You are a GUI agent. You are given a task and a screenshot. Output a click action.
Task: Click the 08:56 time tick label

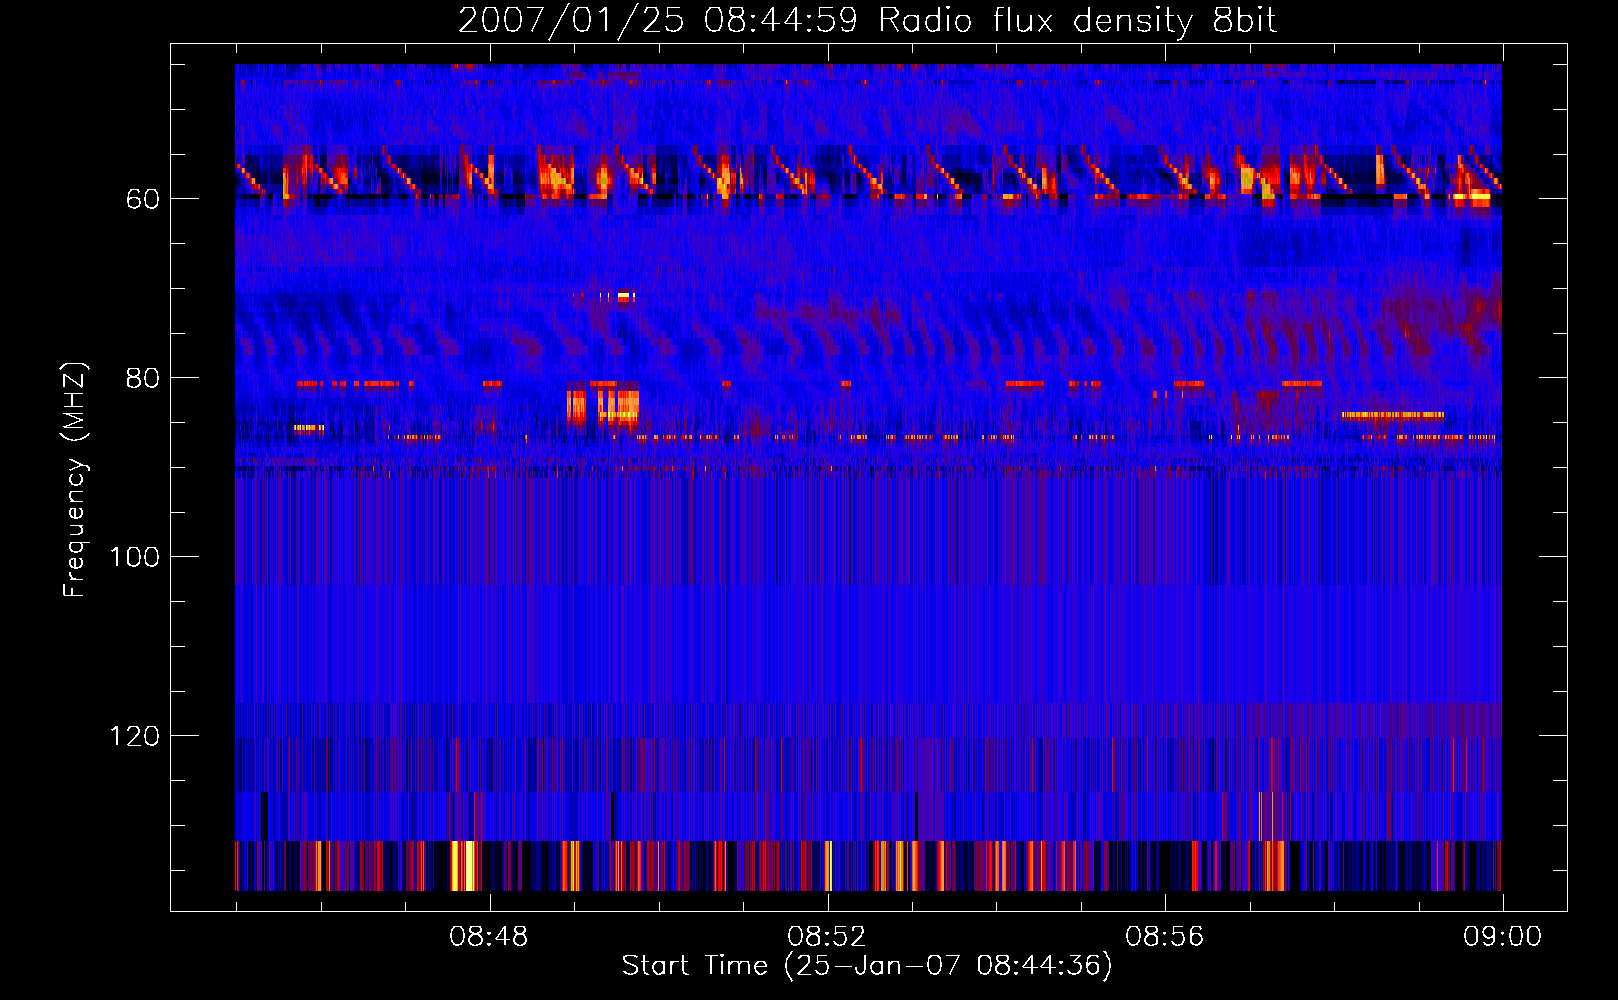tap(1164, 937)
